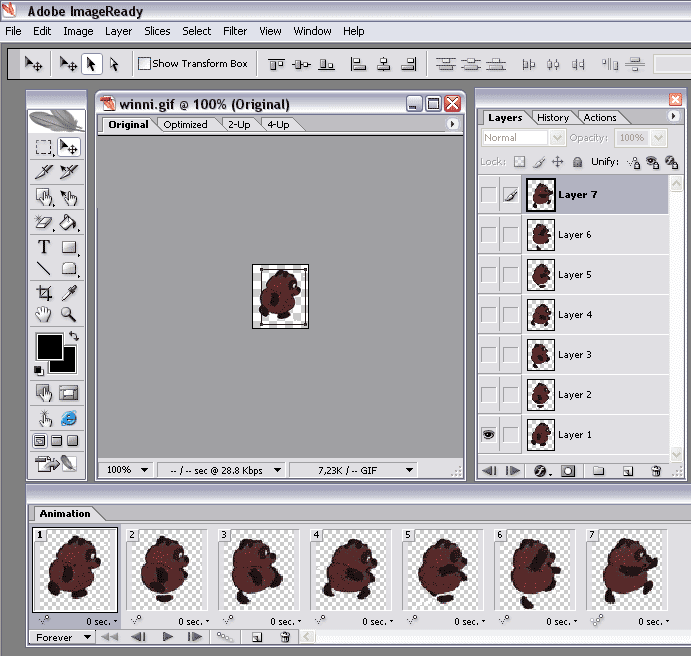Click the foreground color swatch
This screenshot has height=656, width=691.
click(x=48, y=346)
